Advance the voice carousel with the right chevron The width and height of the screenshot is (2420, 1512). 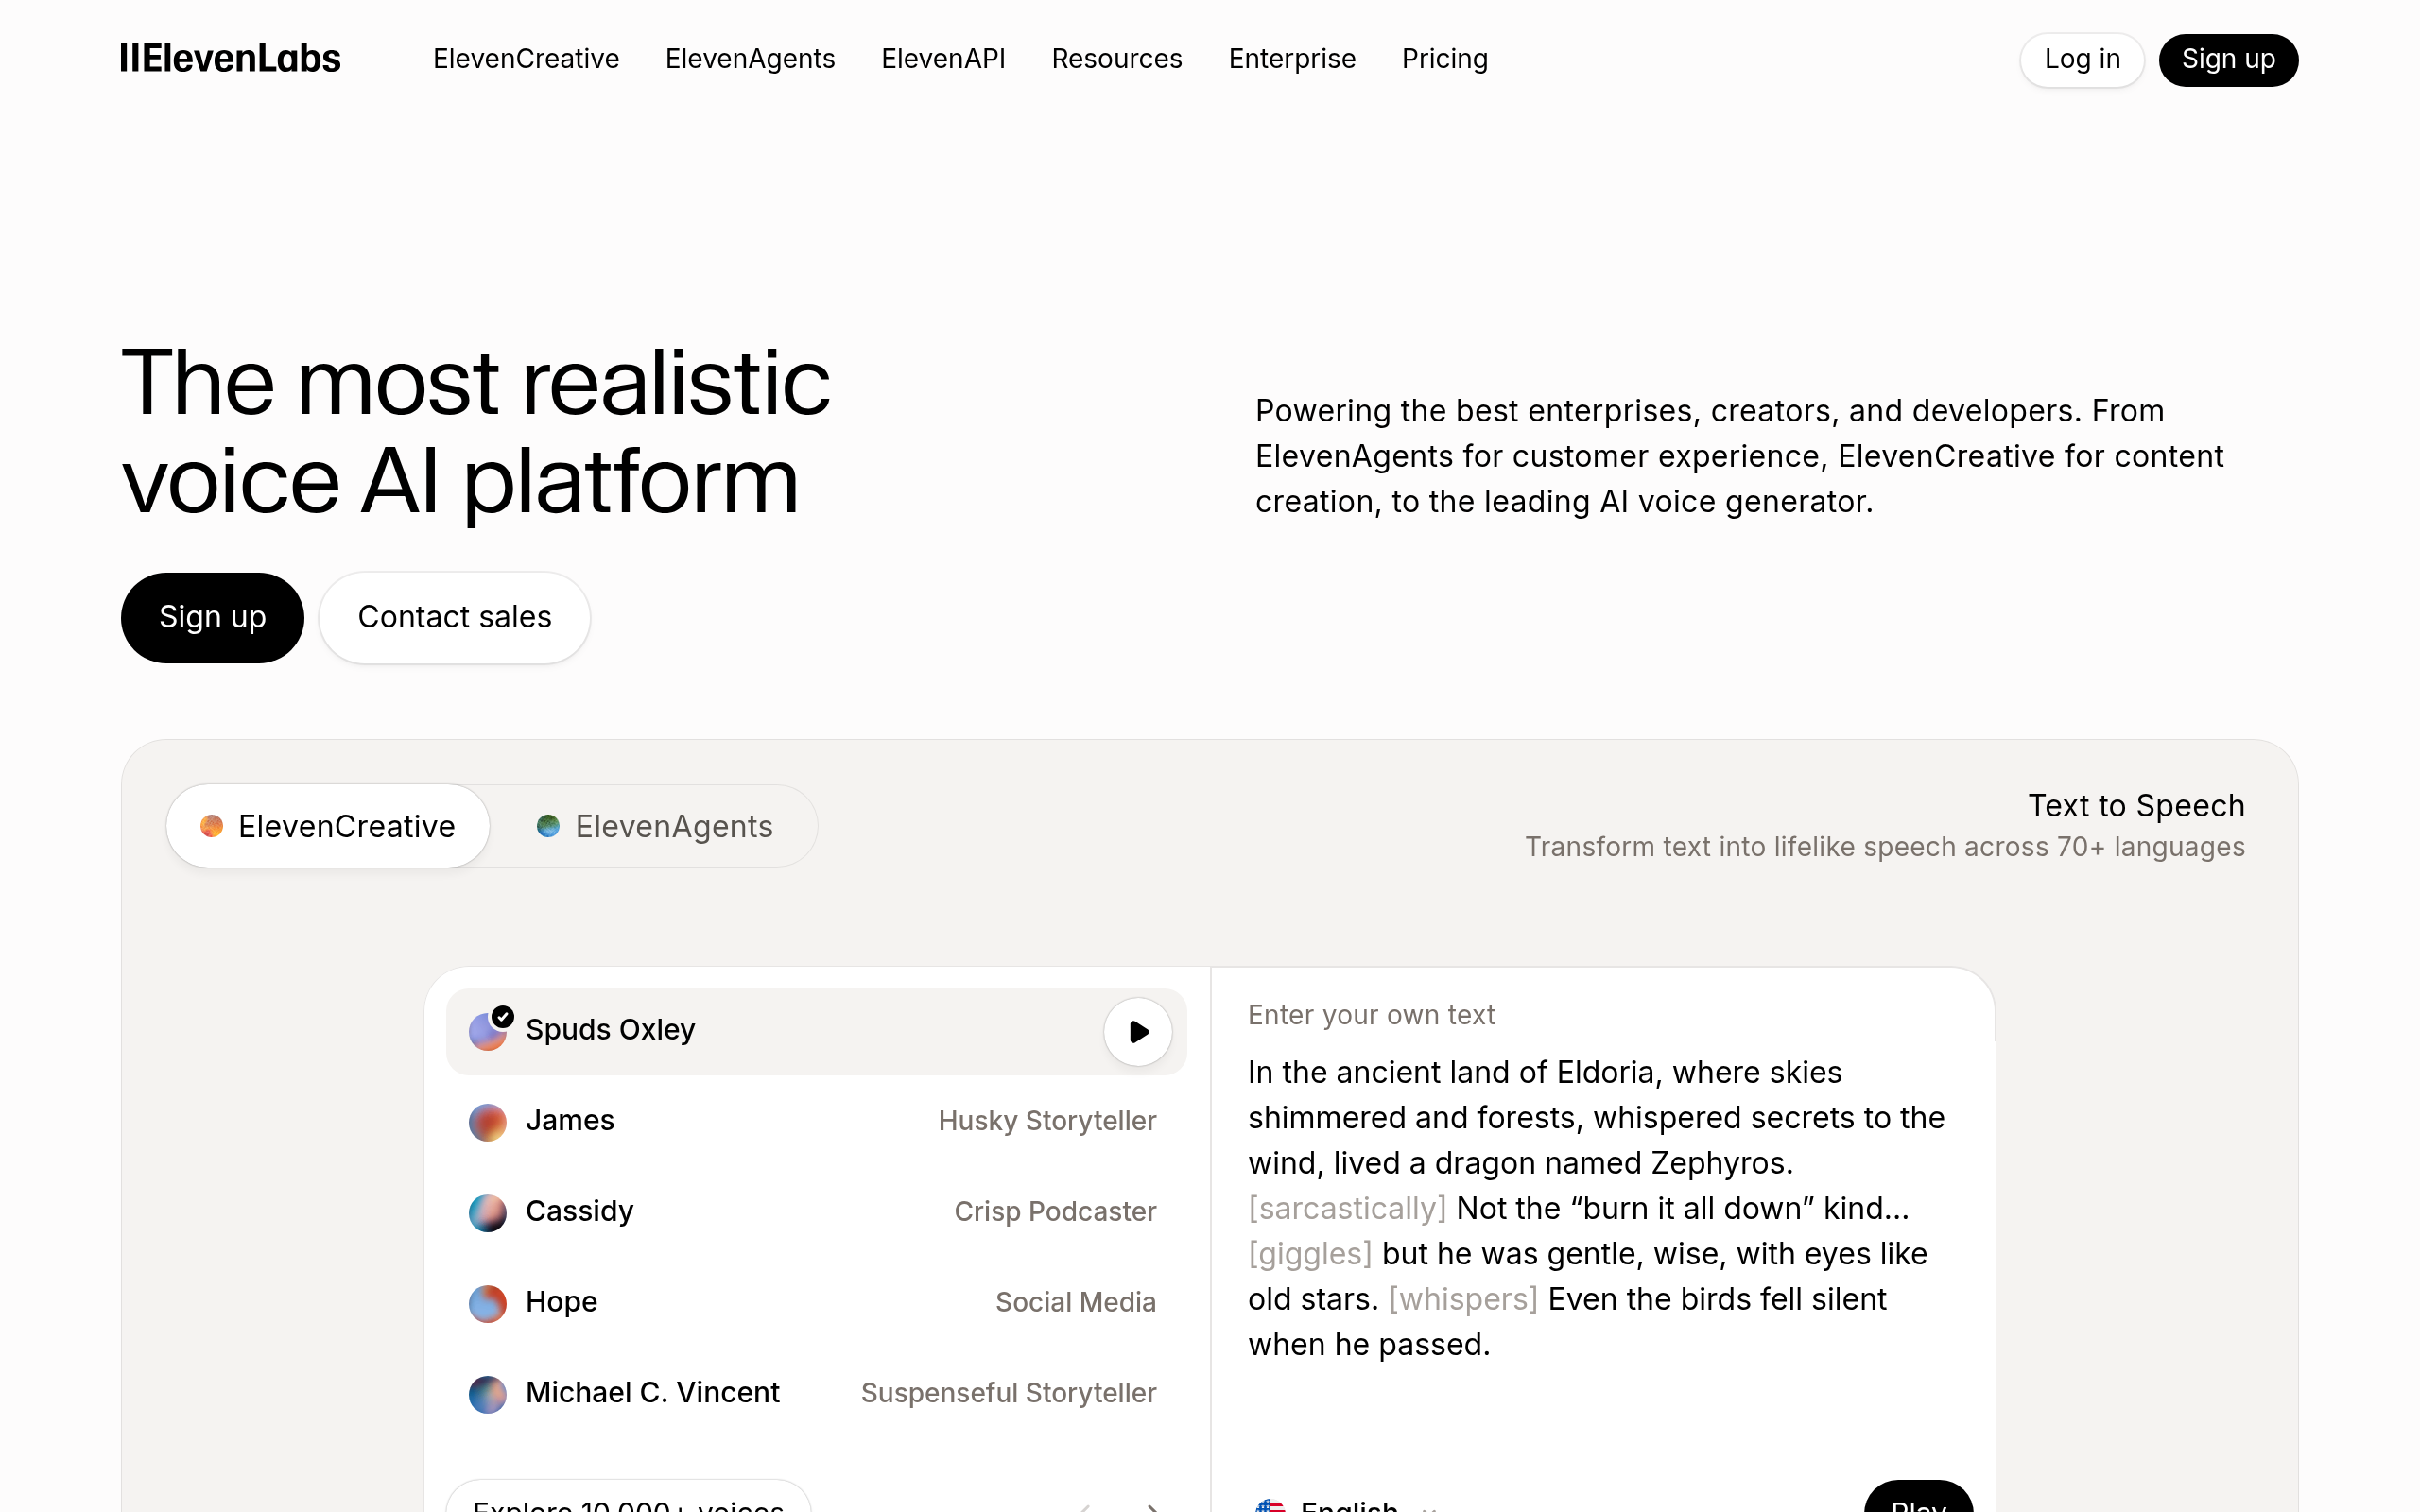[x=1152, y=1505]
